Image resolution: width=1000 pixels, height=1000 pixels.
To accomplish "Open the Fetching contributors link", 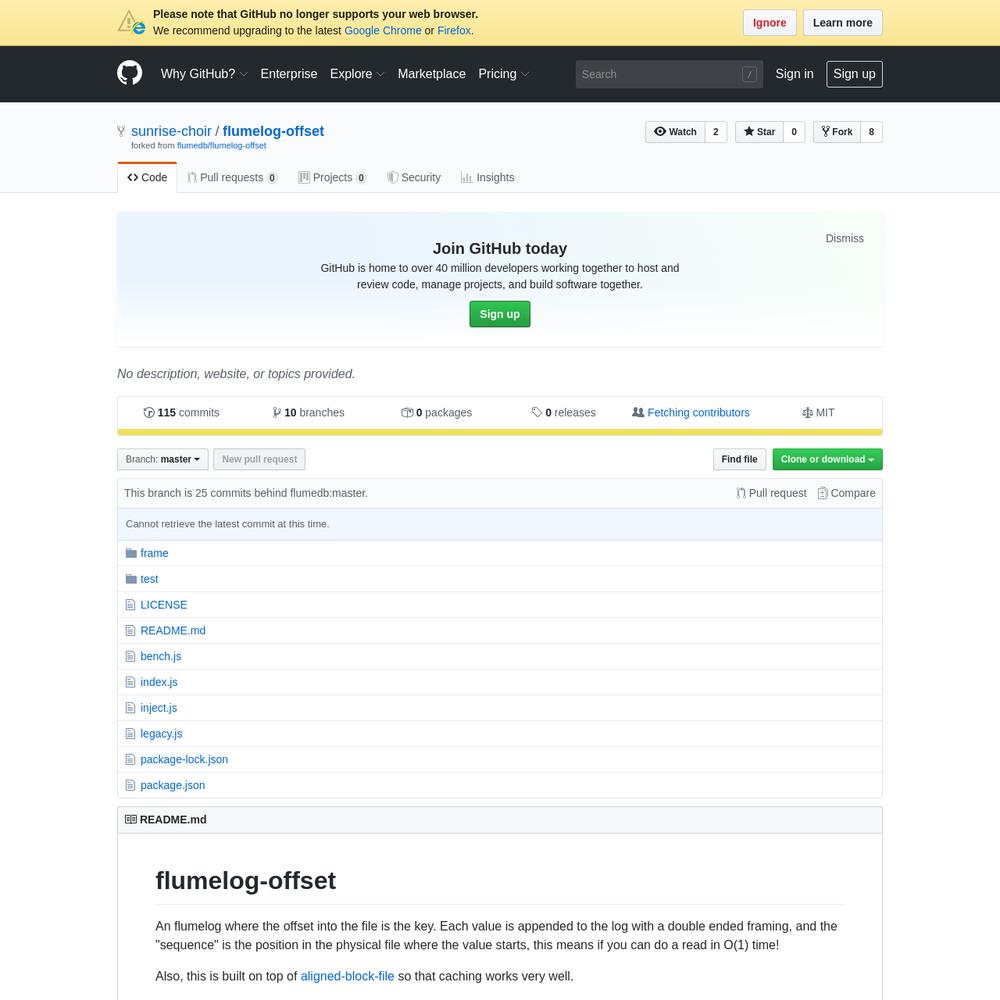I will click(698, 413).
